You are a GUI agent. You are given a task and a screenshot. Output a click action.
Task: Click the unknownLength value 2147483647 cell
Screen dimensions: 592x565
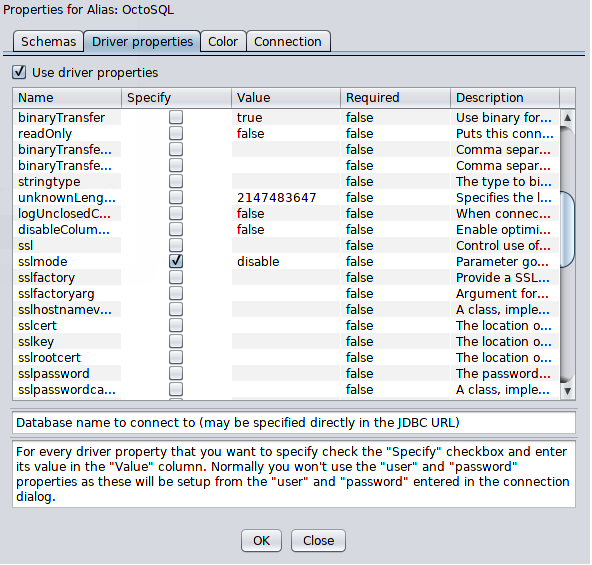pos(286,198)
